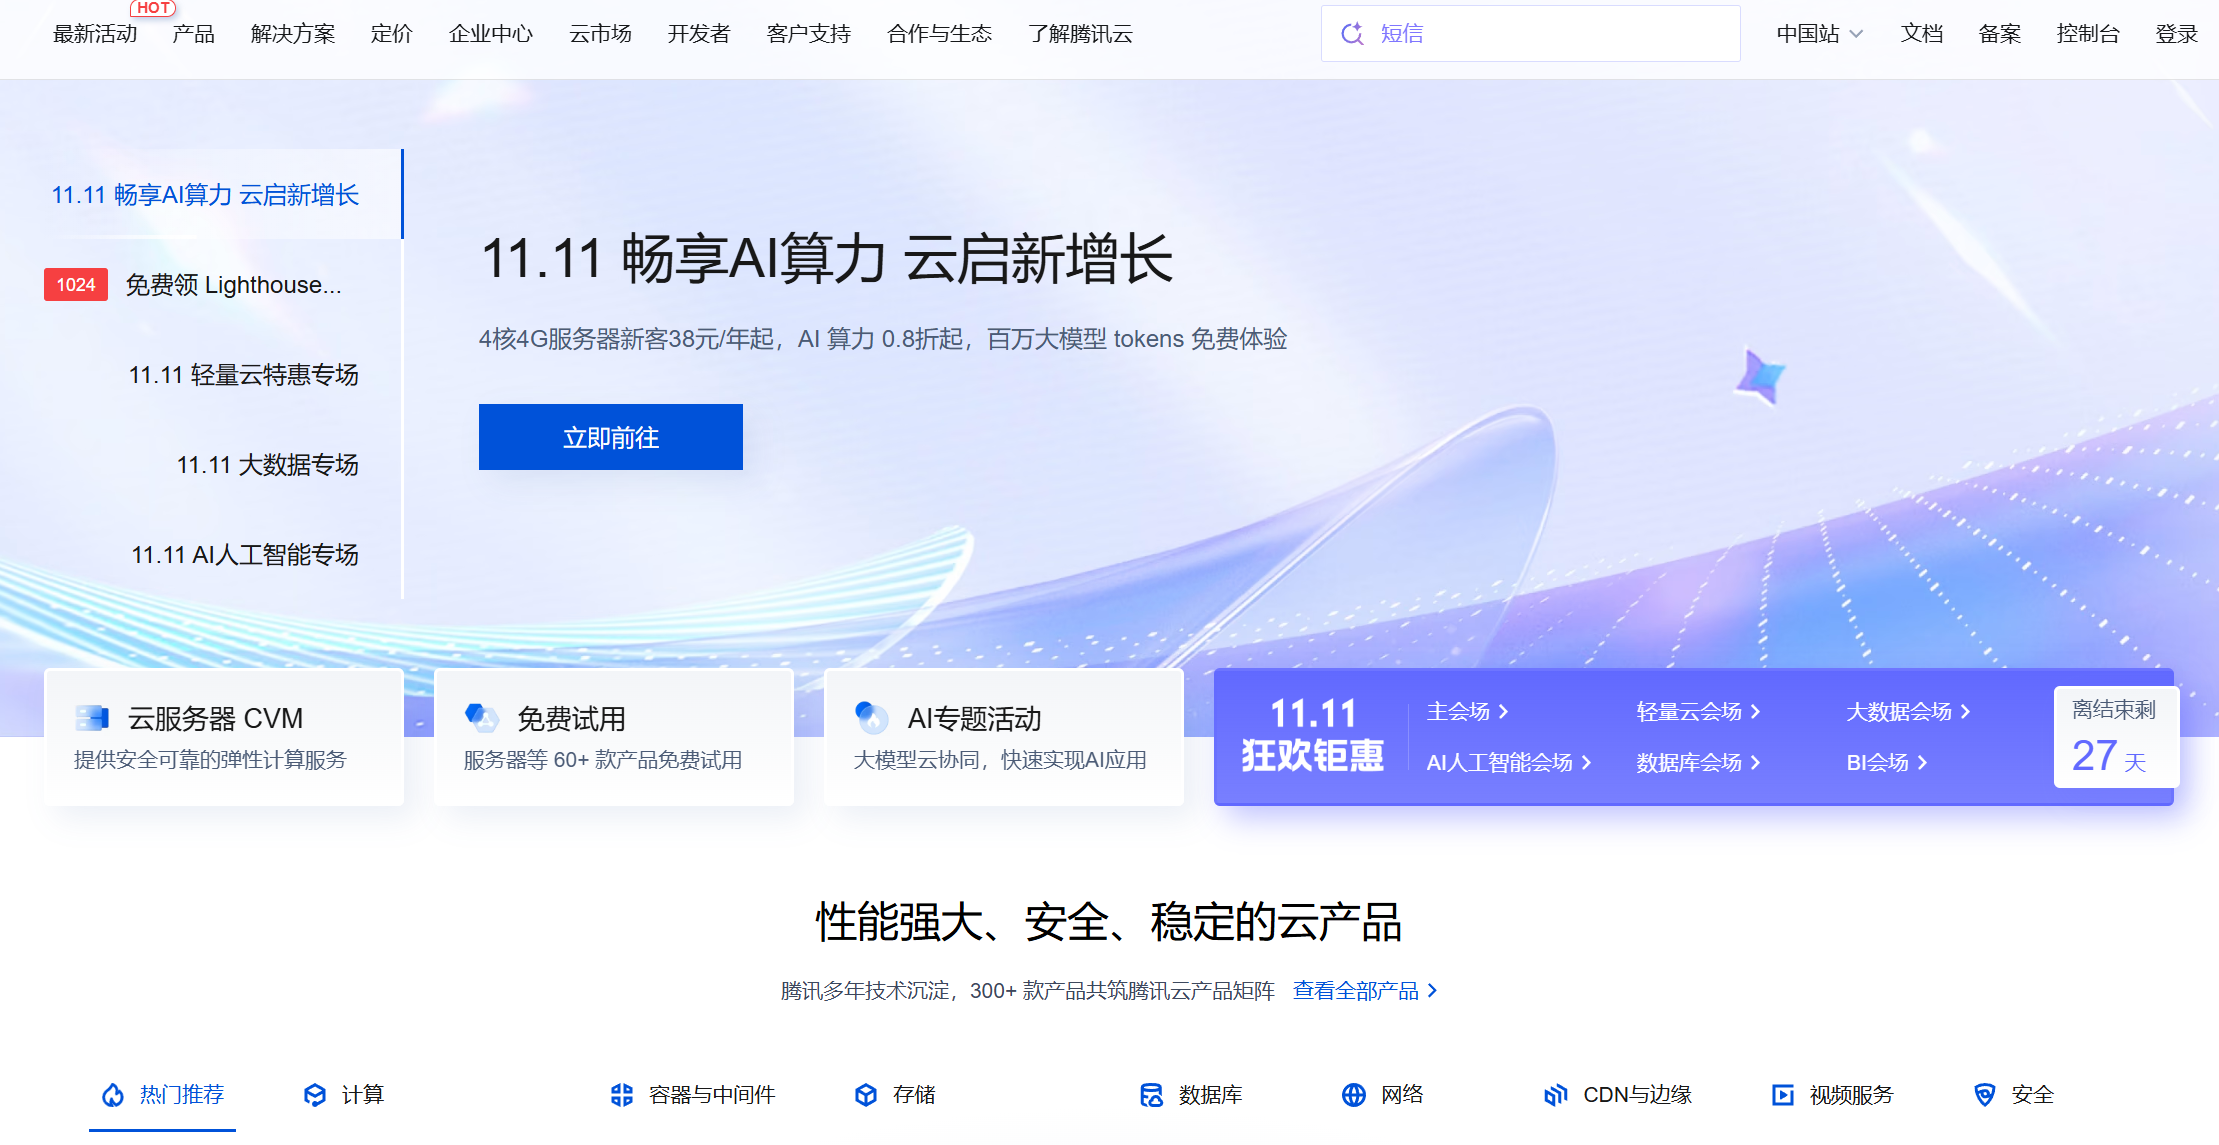Open the 解决方案 menu

[293, 34]
